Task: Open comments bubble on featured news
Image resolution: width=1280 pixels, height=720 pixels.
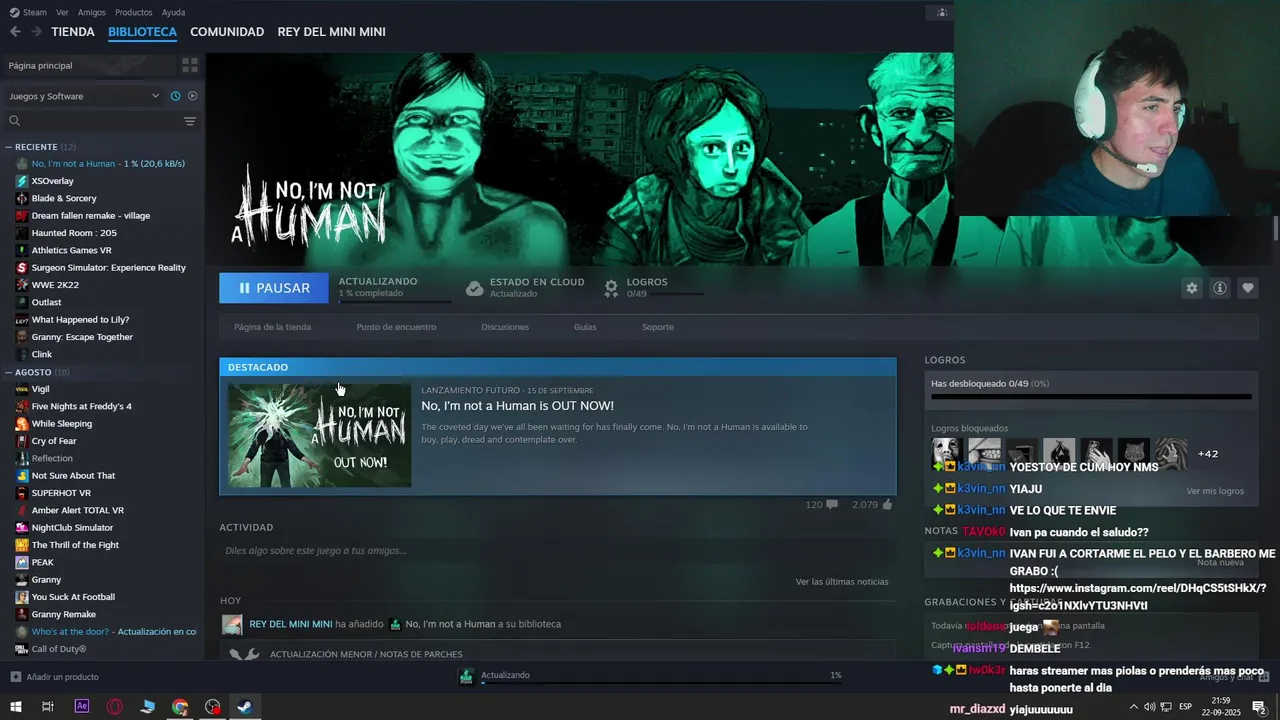Action: tap(832, 505)
